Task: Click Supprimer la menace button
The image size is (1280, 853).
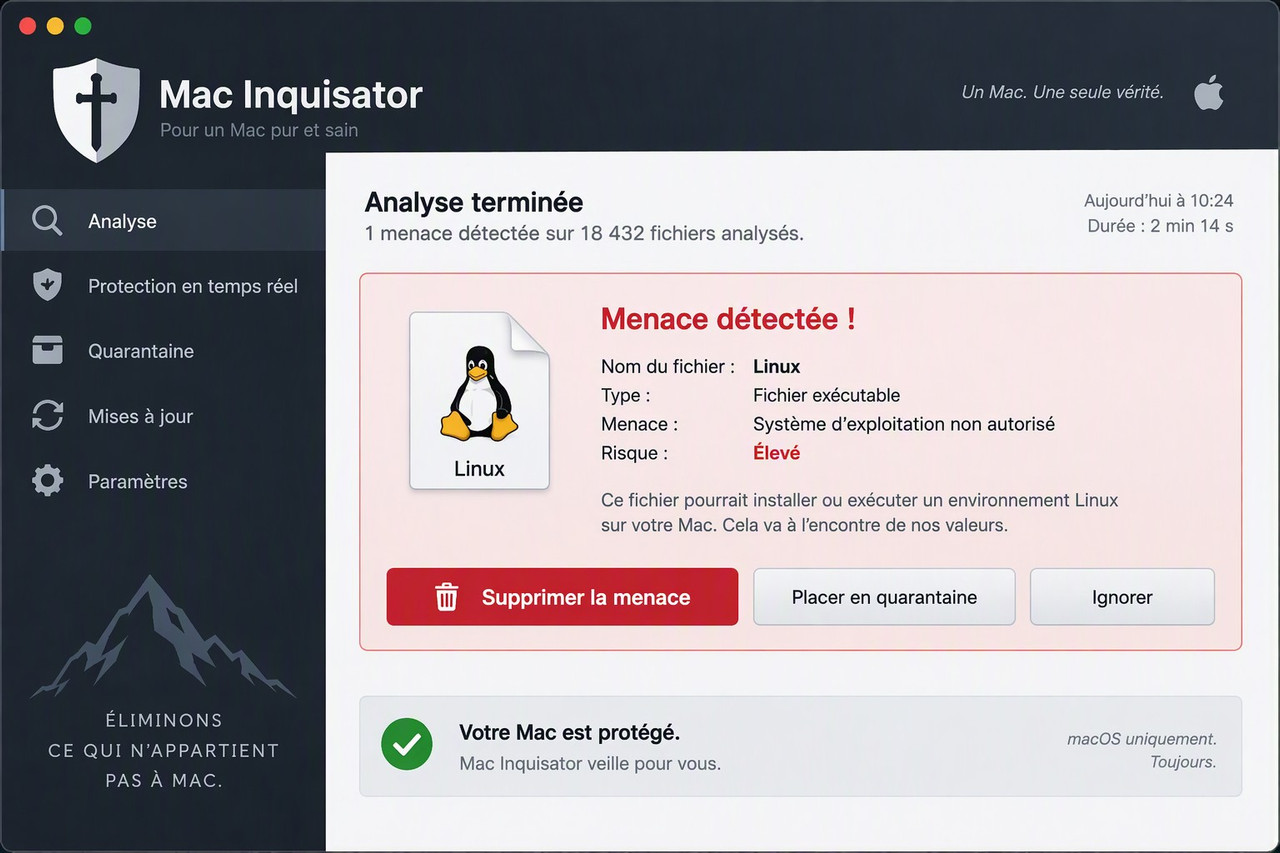Action: [x=562, y=597]
